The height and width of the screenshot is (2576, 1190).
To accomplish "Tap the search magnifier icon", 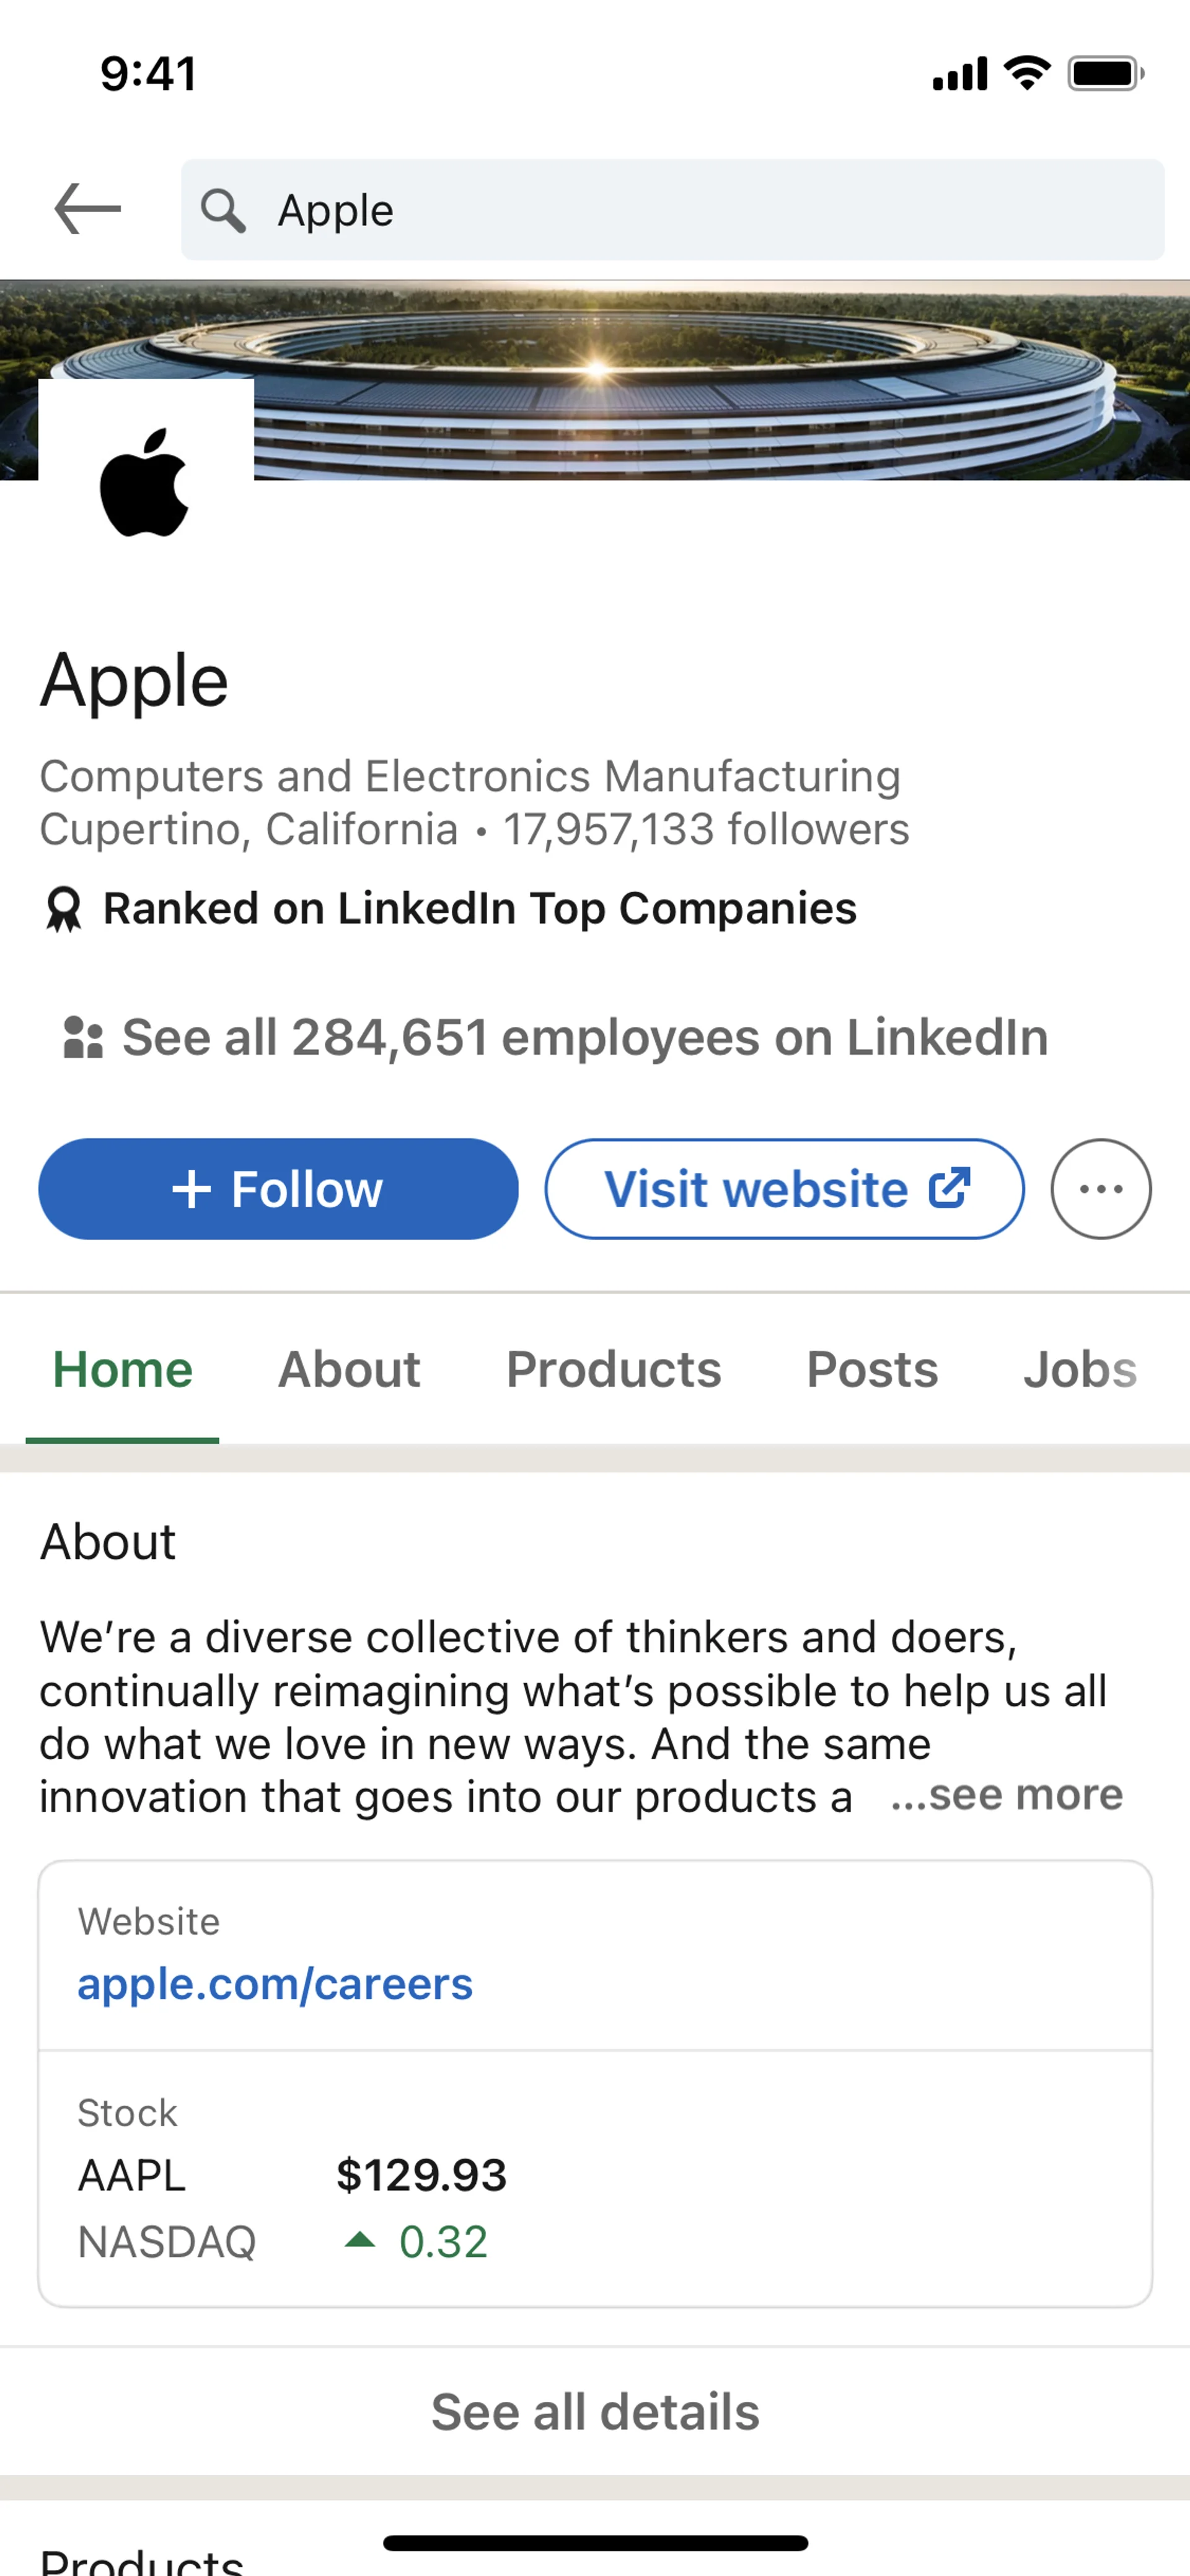I will (x=222, y=211).
